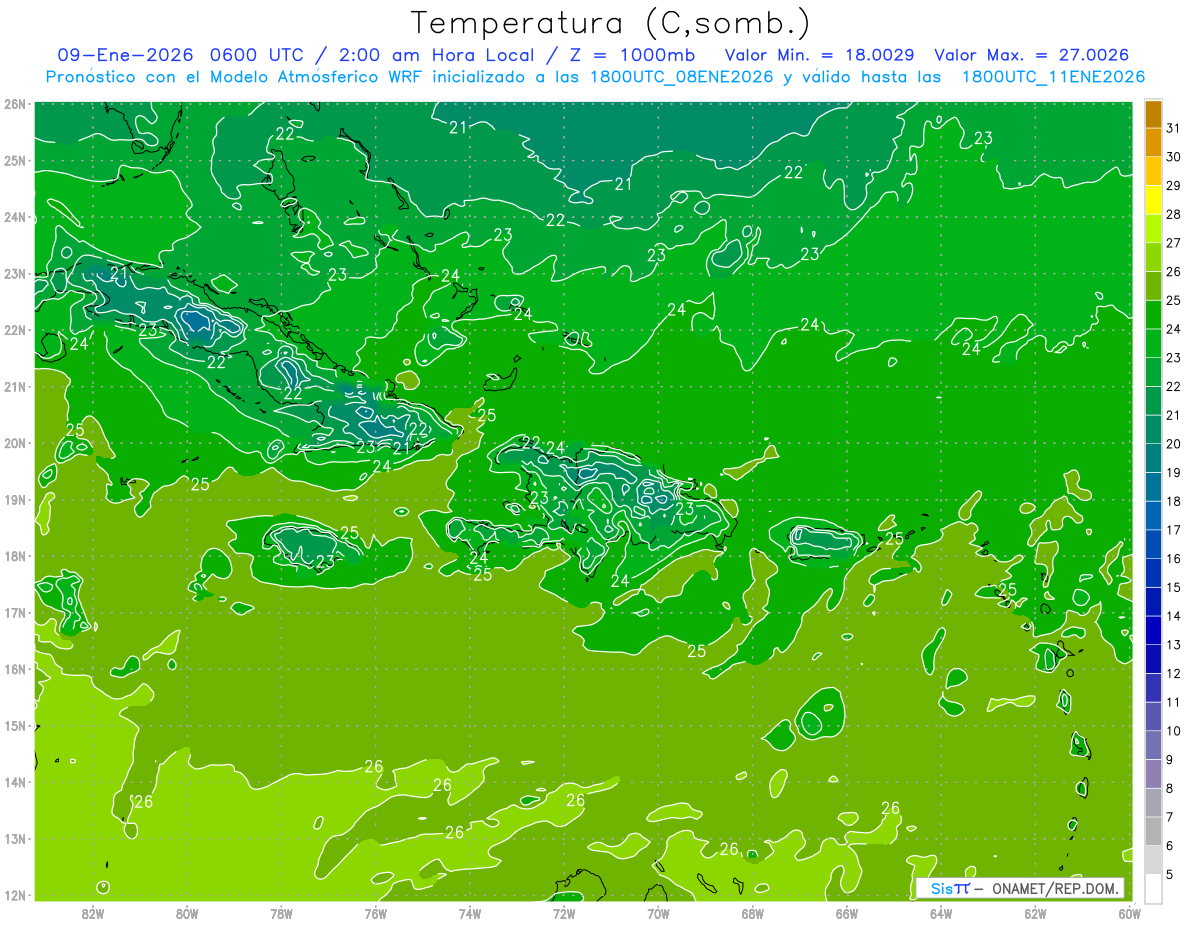The width and height of the screenshot is (1200, 927).
Task: Click the 64W longitude axis label
Action: pyautogui.click(x=940, y=913)
